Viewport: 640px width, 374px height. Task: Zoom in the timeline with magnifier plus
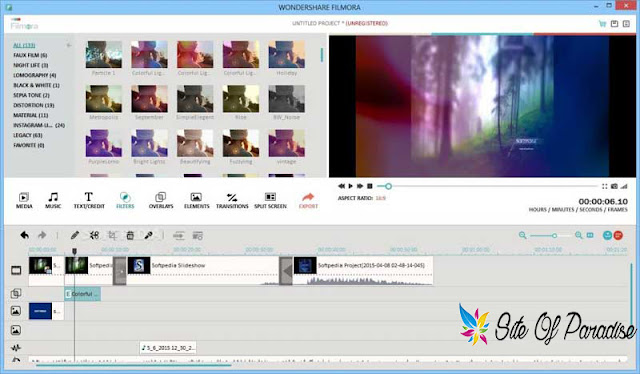[578, 235]
